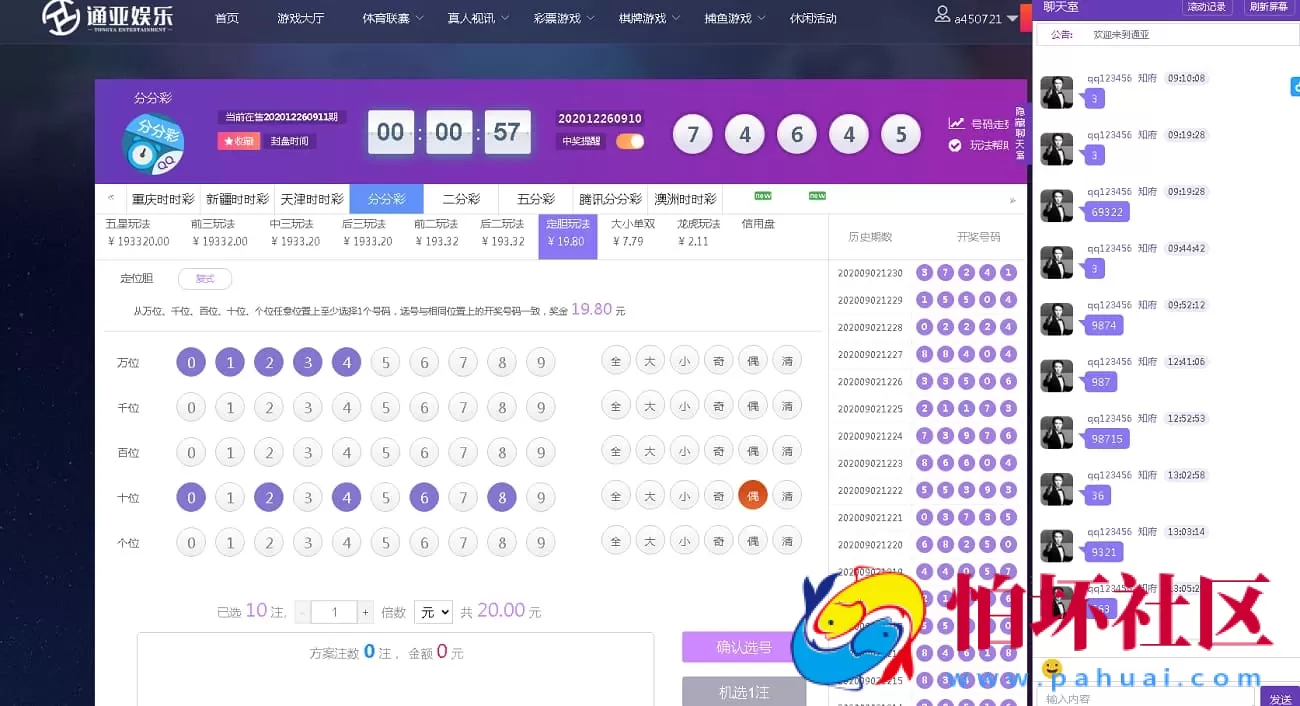Click the user account icon beside a450721

(x=941, y=16)
